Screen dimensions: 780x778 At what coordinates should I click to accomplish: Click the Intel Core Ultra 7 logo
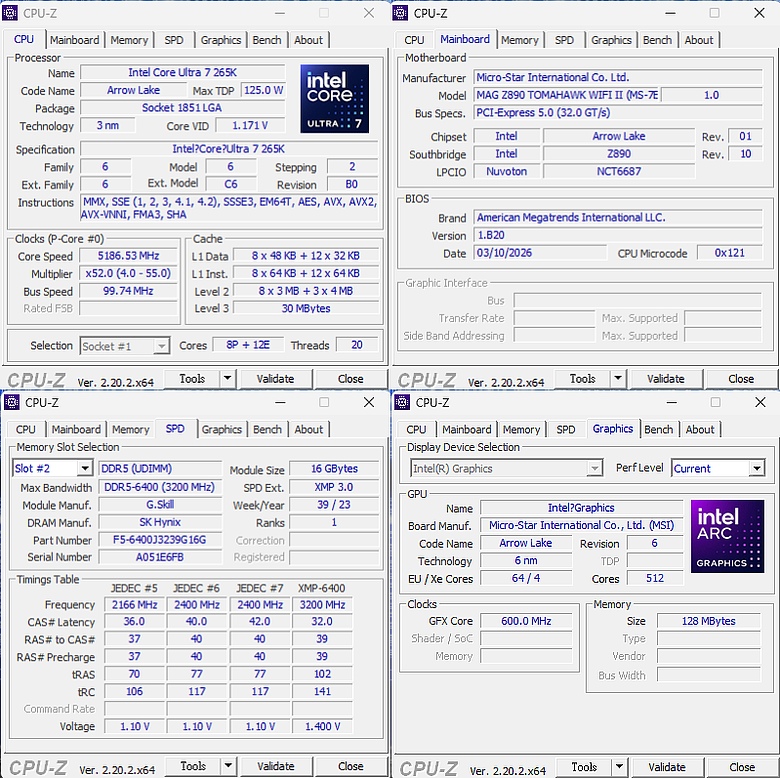point(335,98)
